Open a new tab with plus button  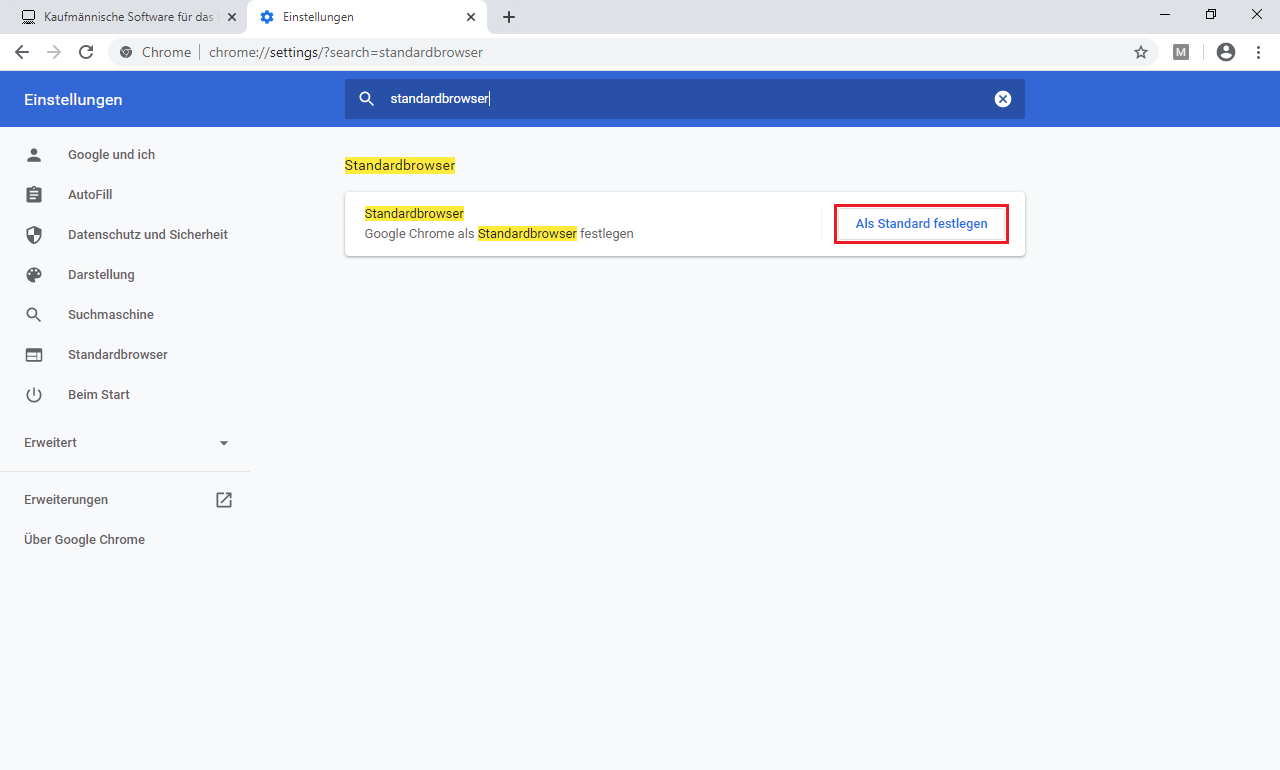[x=509, y=17]
